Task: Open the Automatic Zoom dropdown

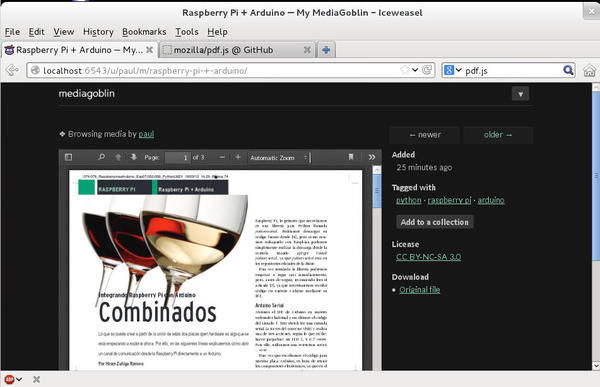Action: click(x=279, y=158)
